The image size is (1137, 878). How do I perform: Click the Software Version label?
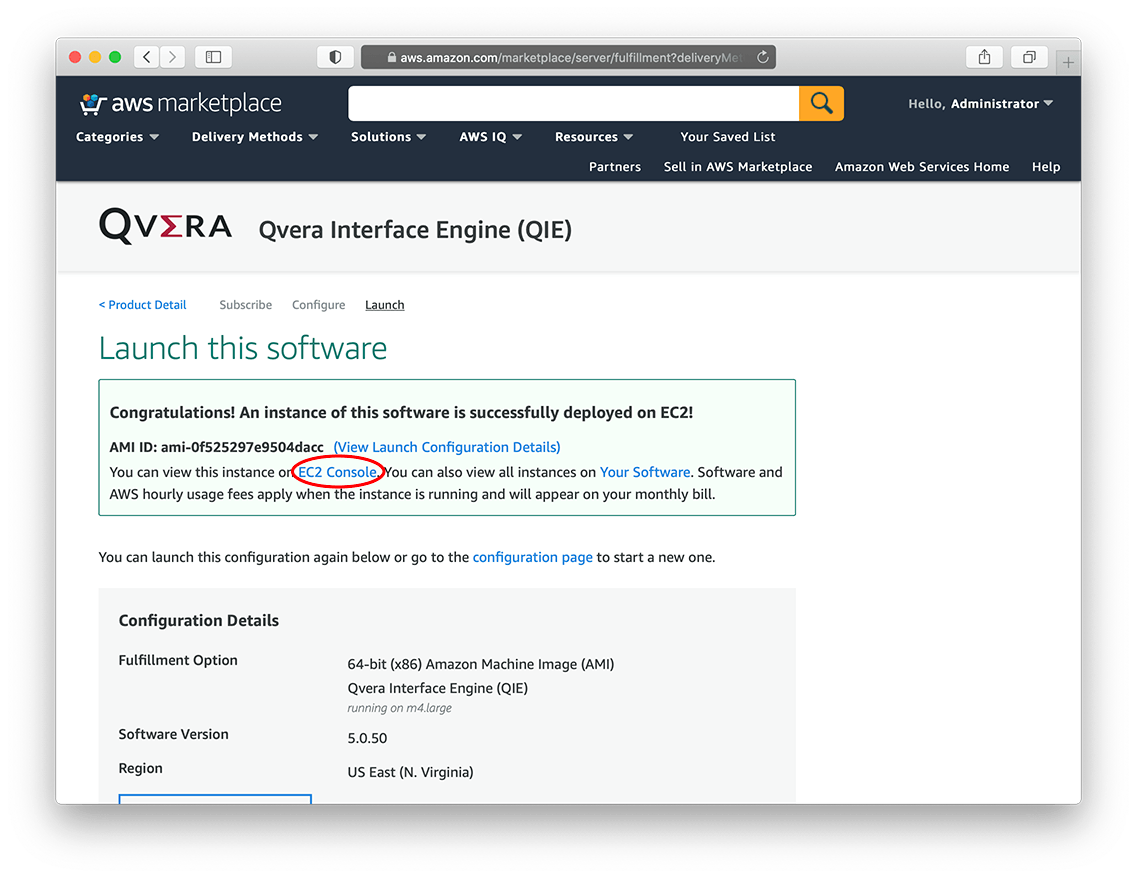[x=173, y=734]
